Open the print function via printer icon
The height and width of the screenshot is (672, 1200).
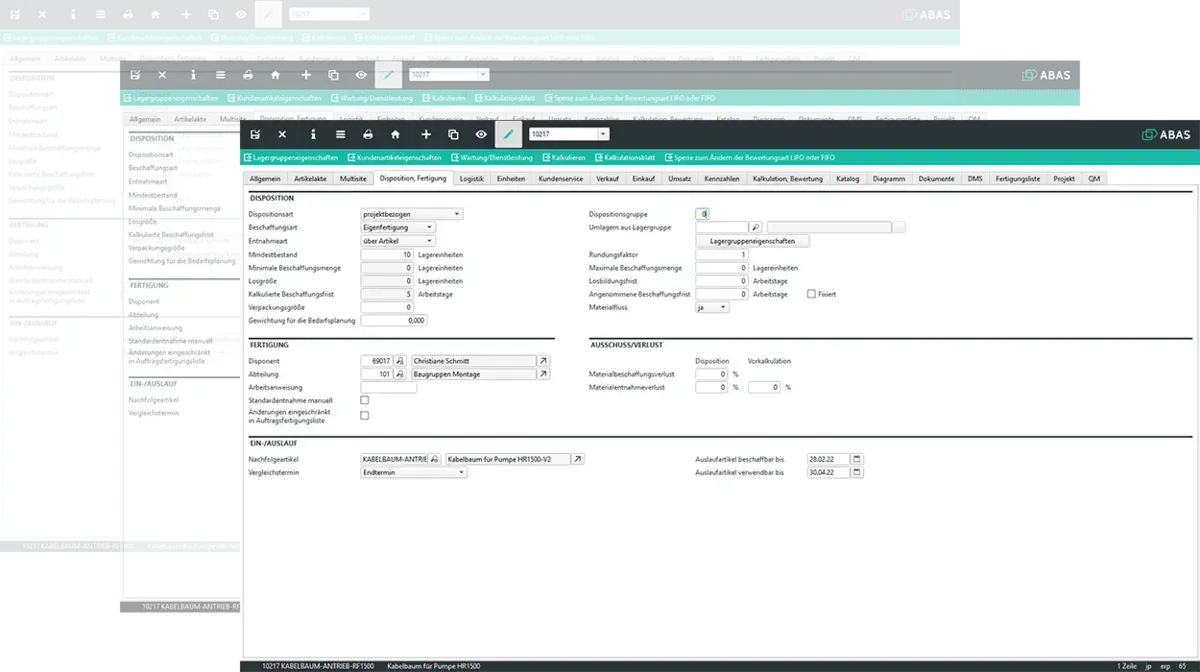[368, 134]
